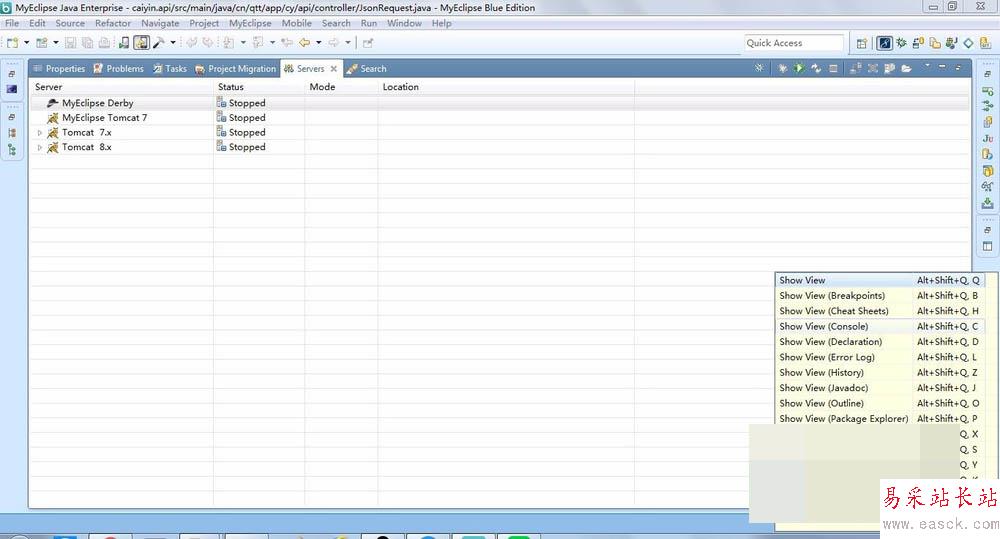Switch to the Java perspective icon
This screenshot has height=539, width=1000.
click(952, 43)
